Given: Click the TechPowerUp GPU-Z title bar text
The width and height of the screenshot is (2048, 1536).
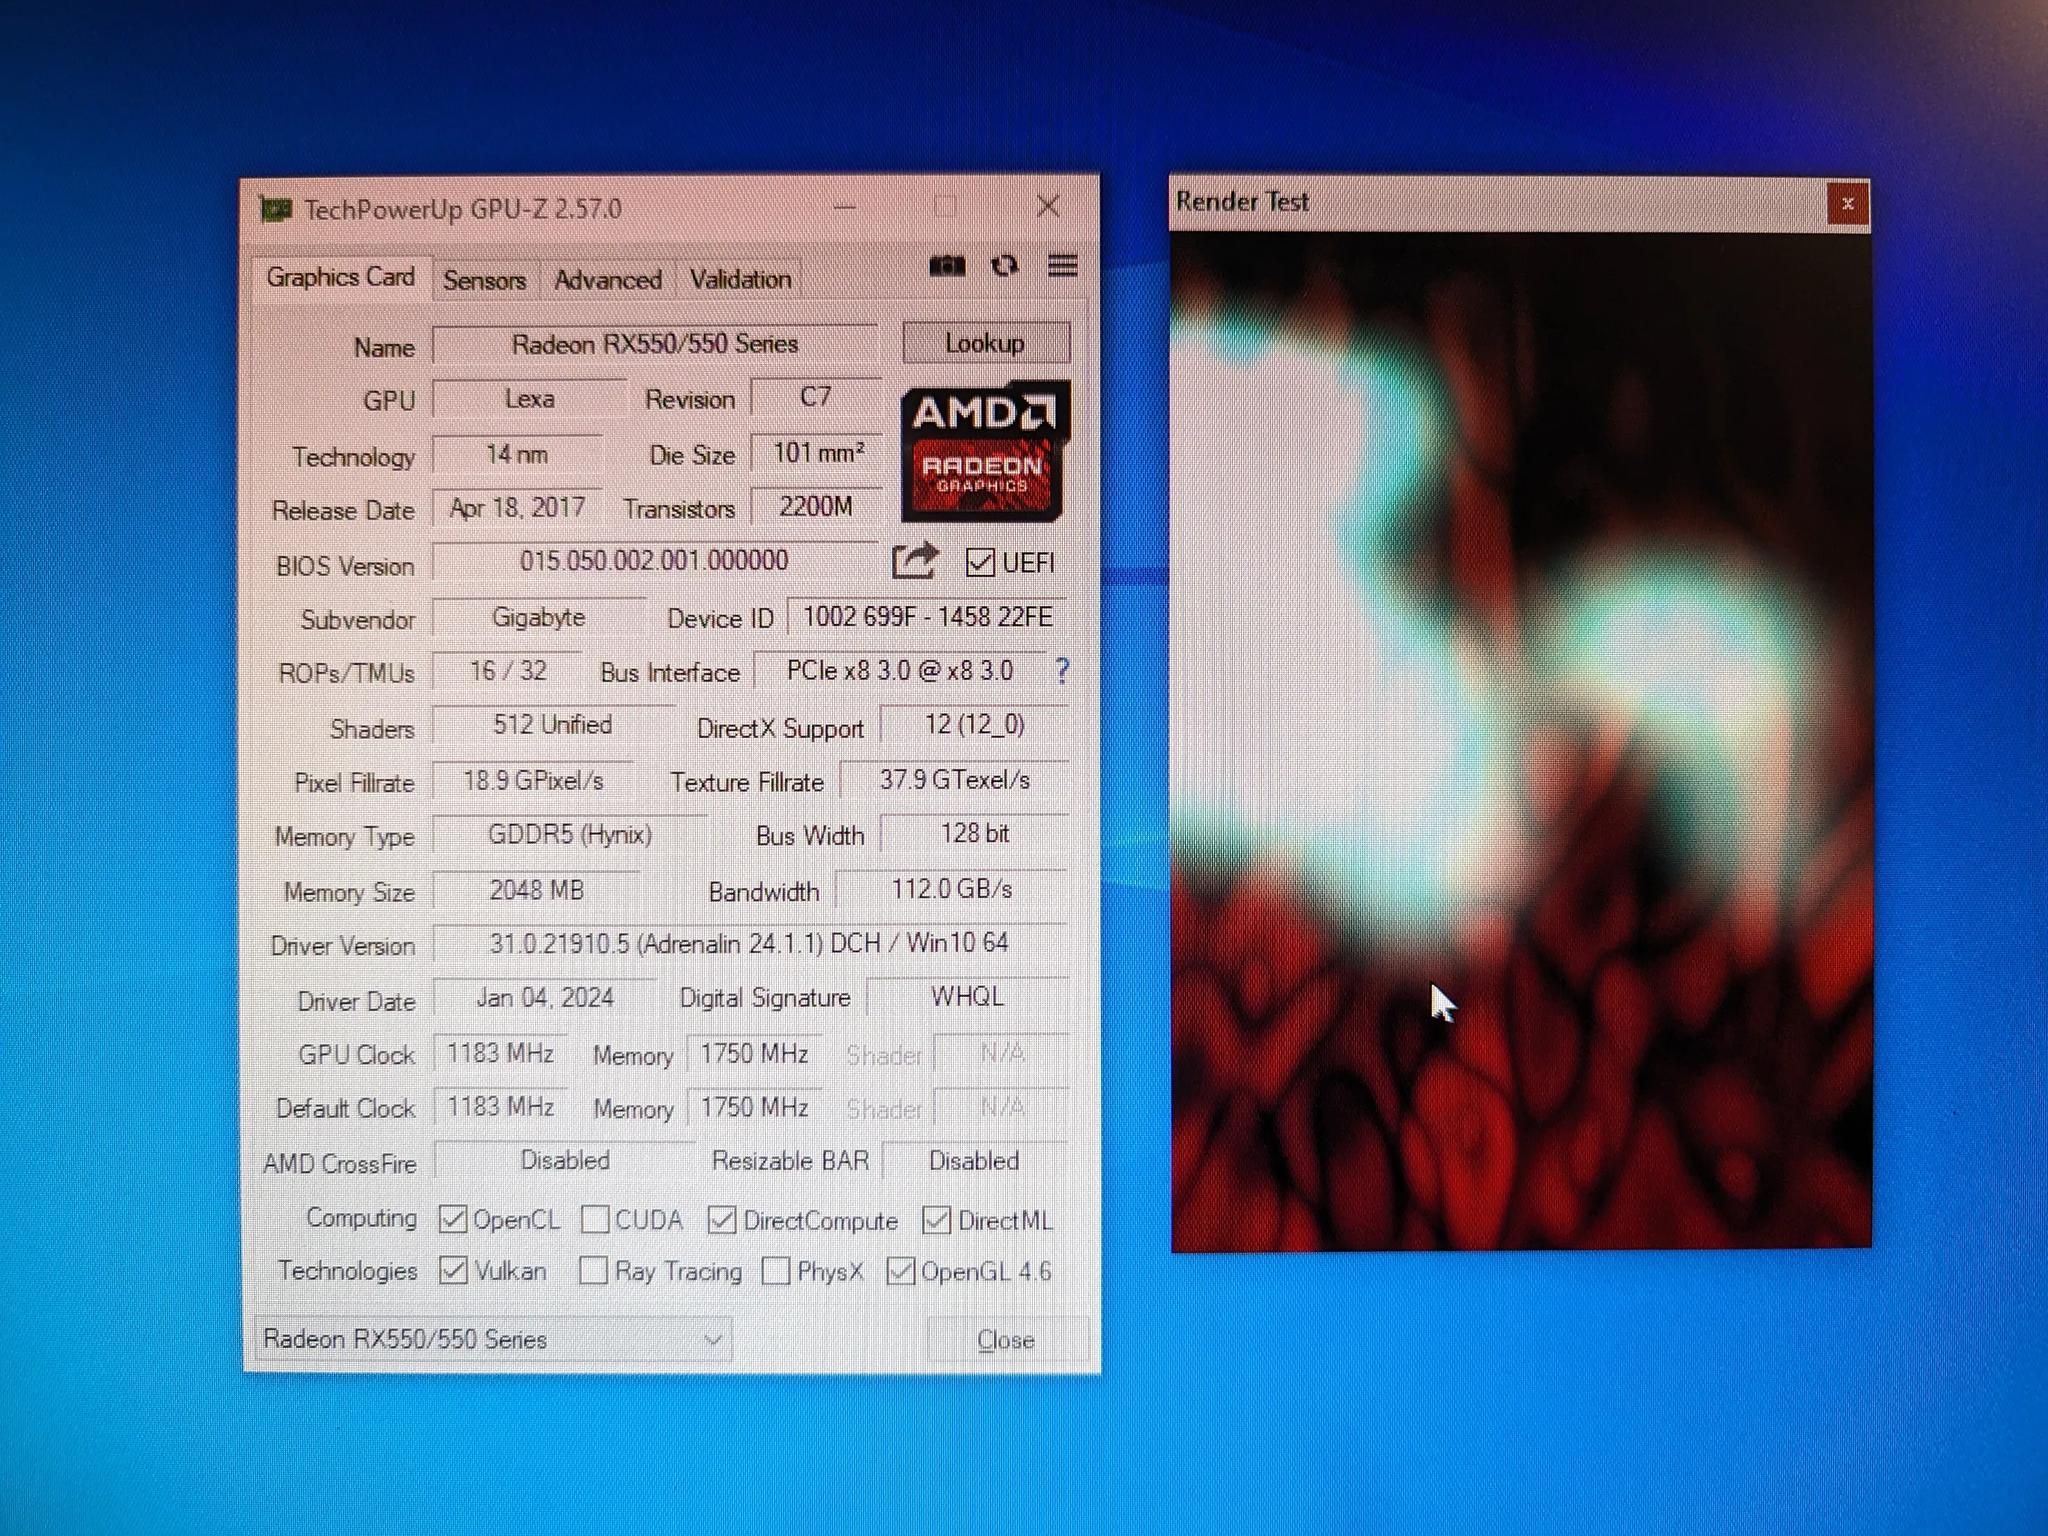Looking at the screenshot, I should 463,209.
